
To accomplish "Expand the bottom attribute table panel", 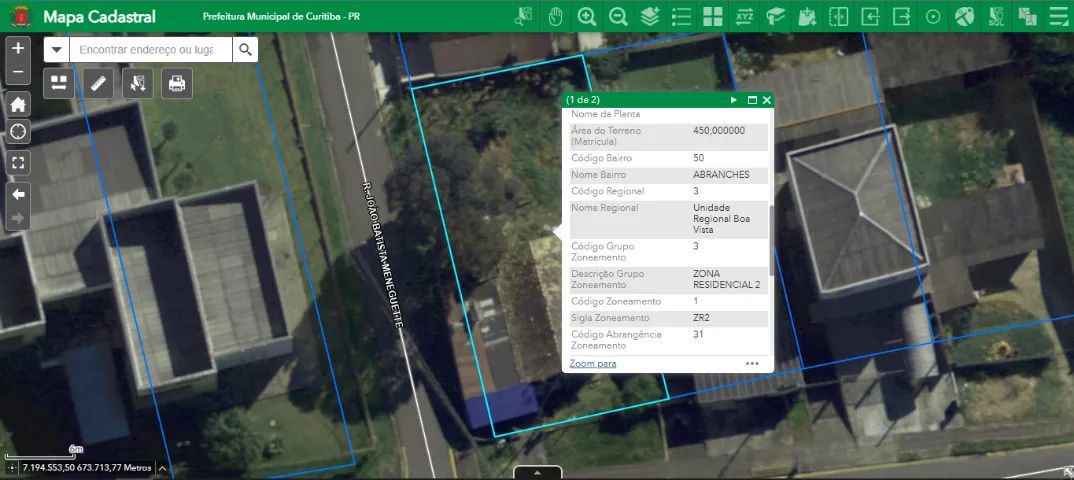I will pos(537,472).
